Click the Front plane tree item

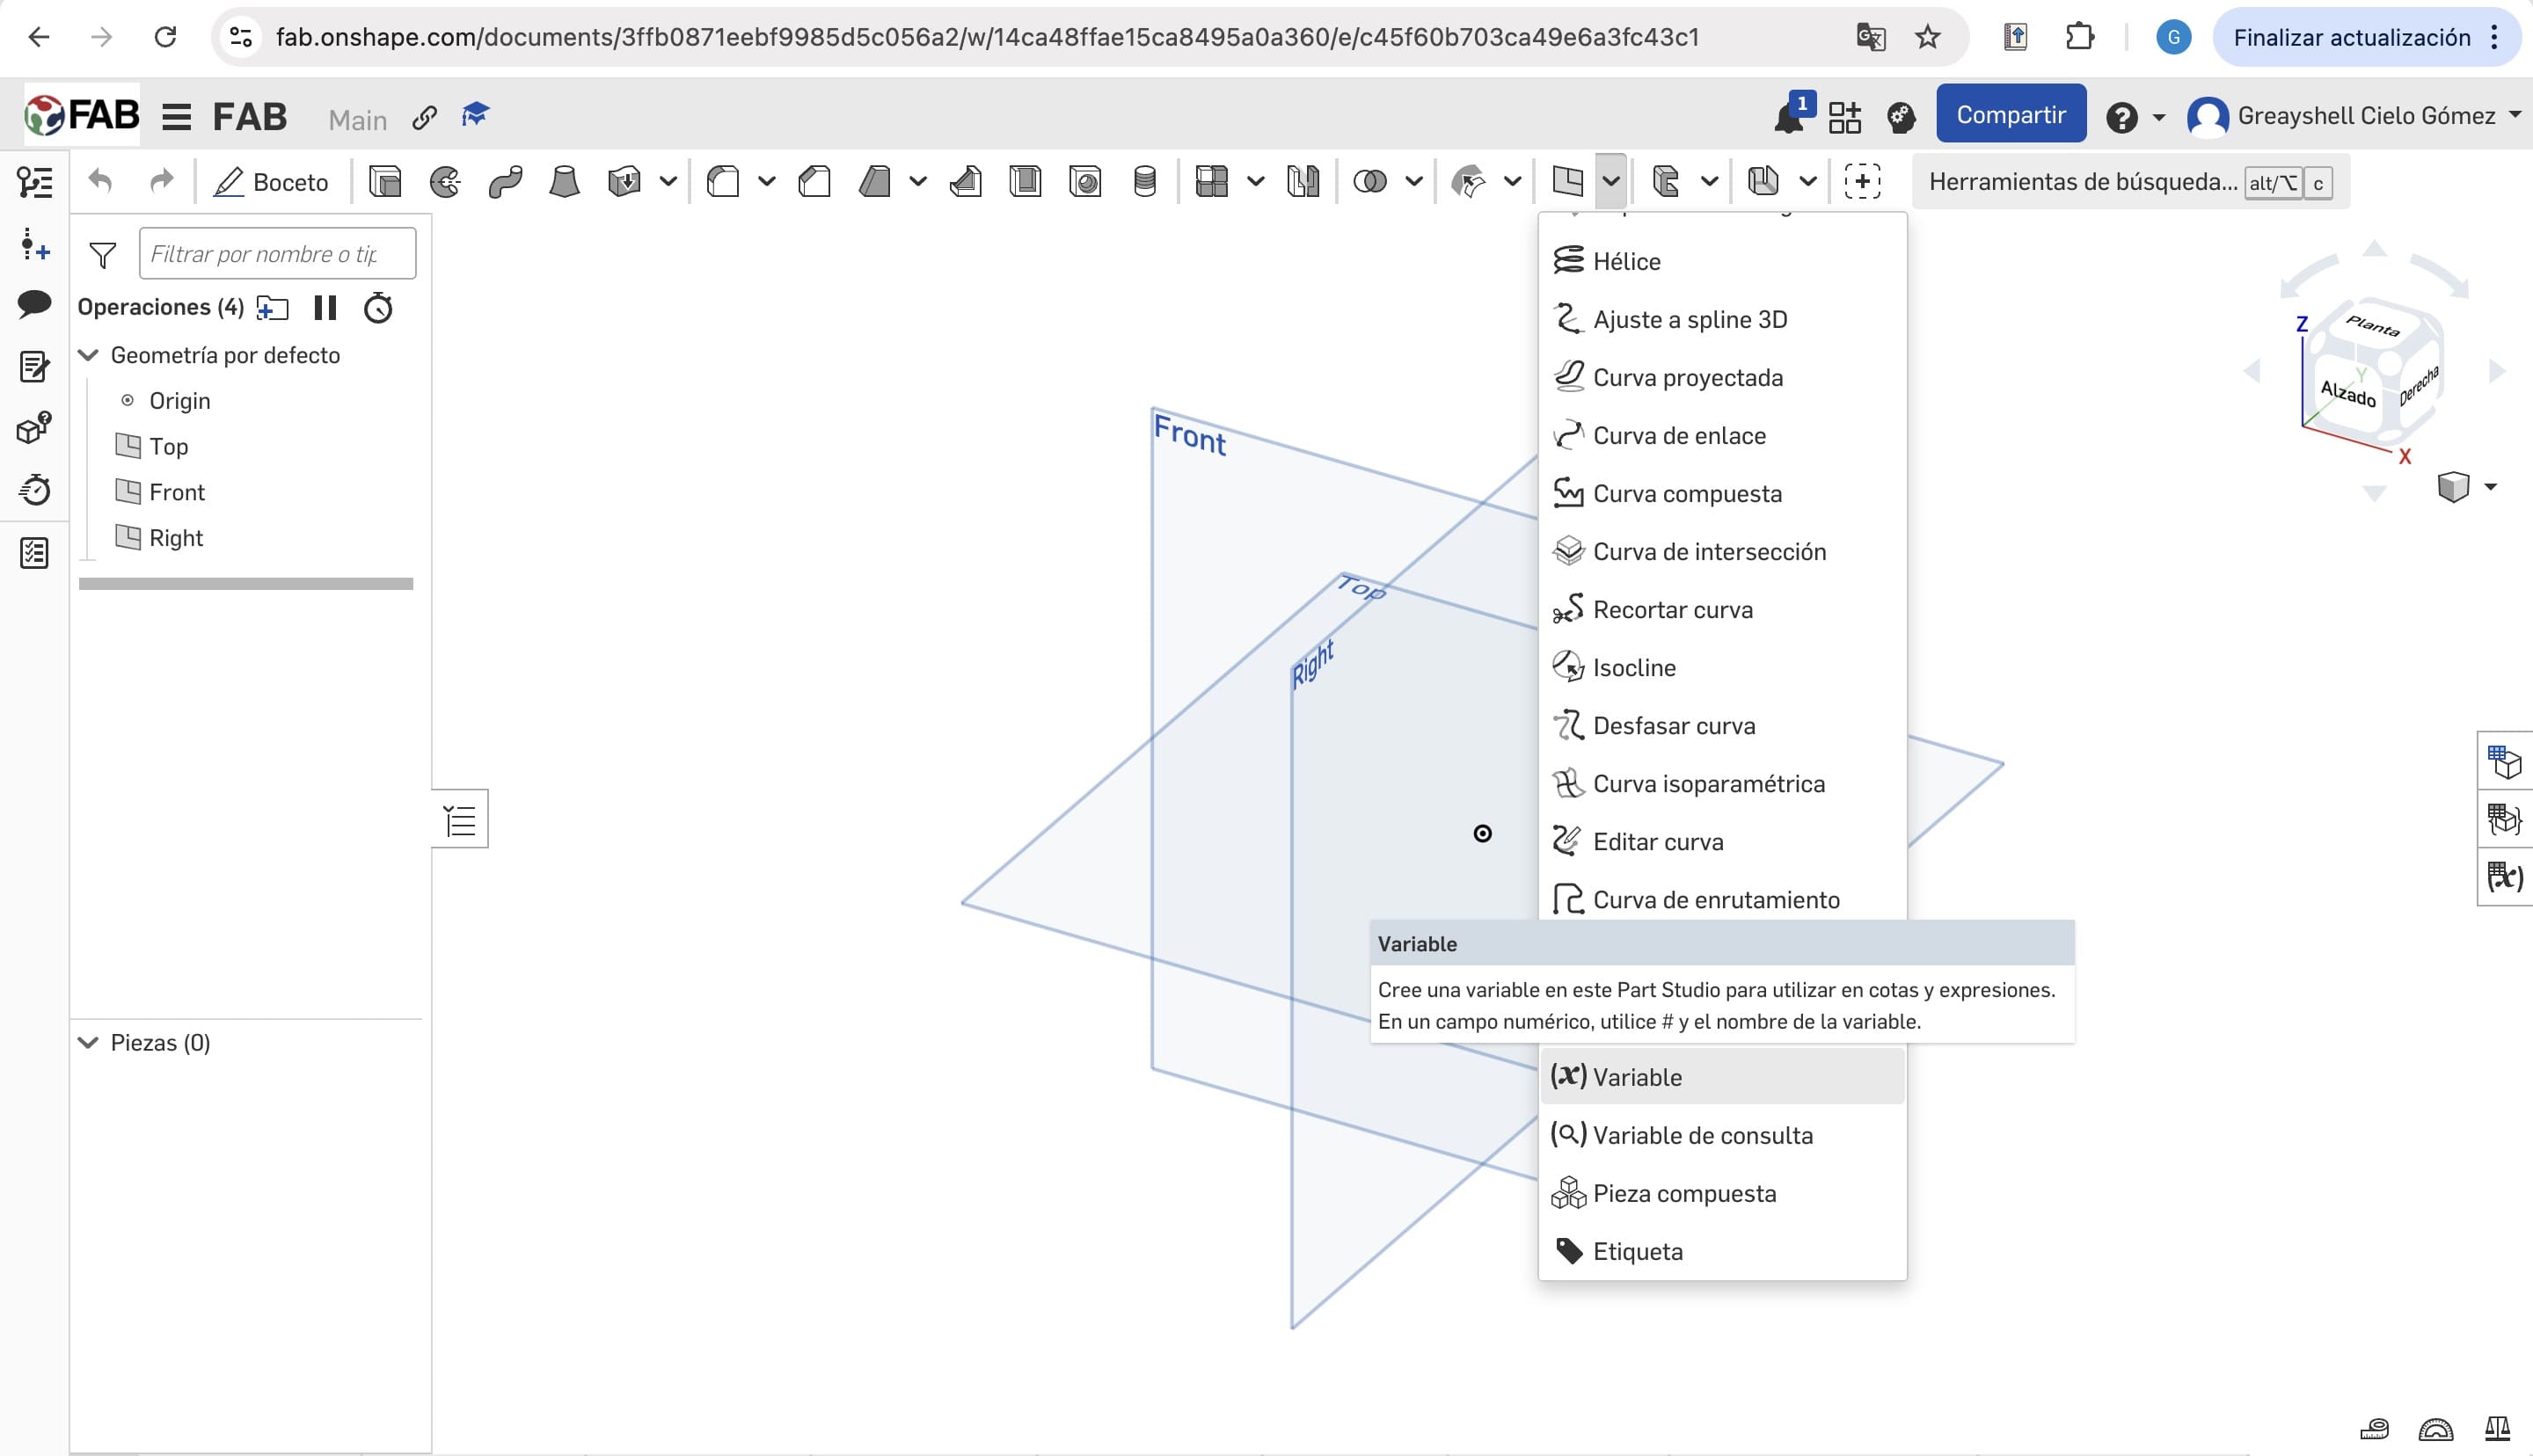tap(176, 492)
